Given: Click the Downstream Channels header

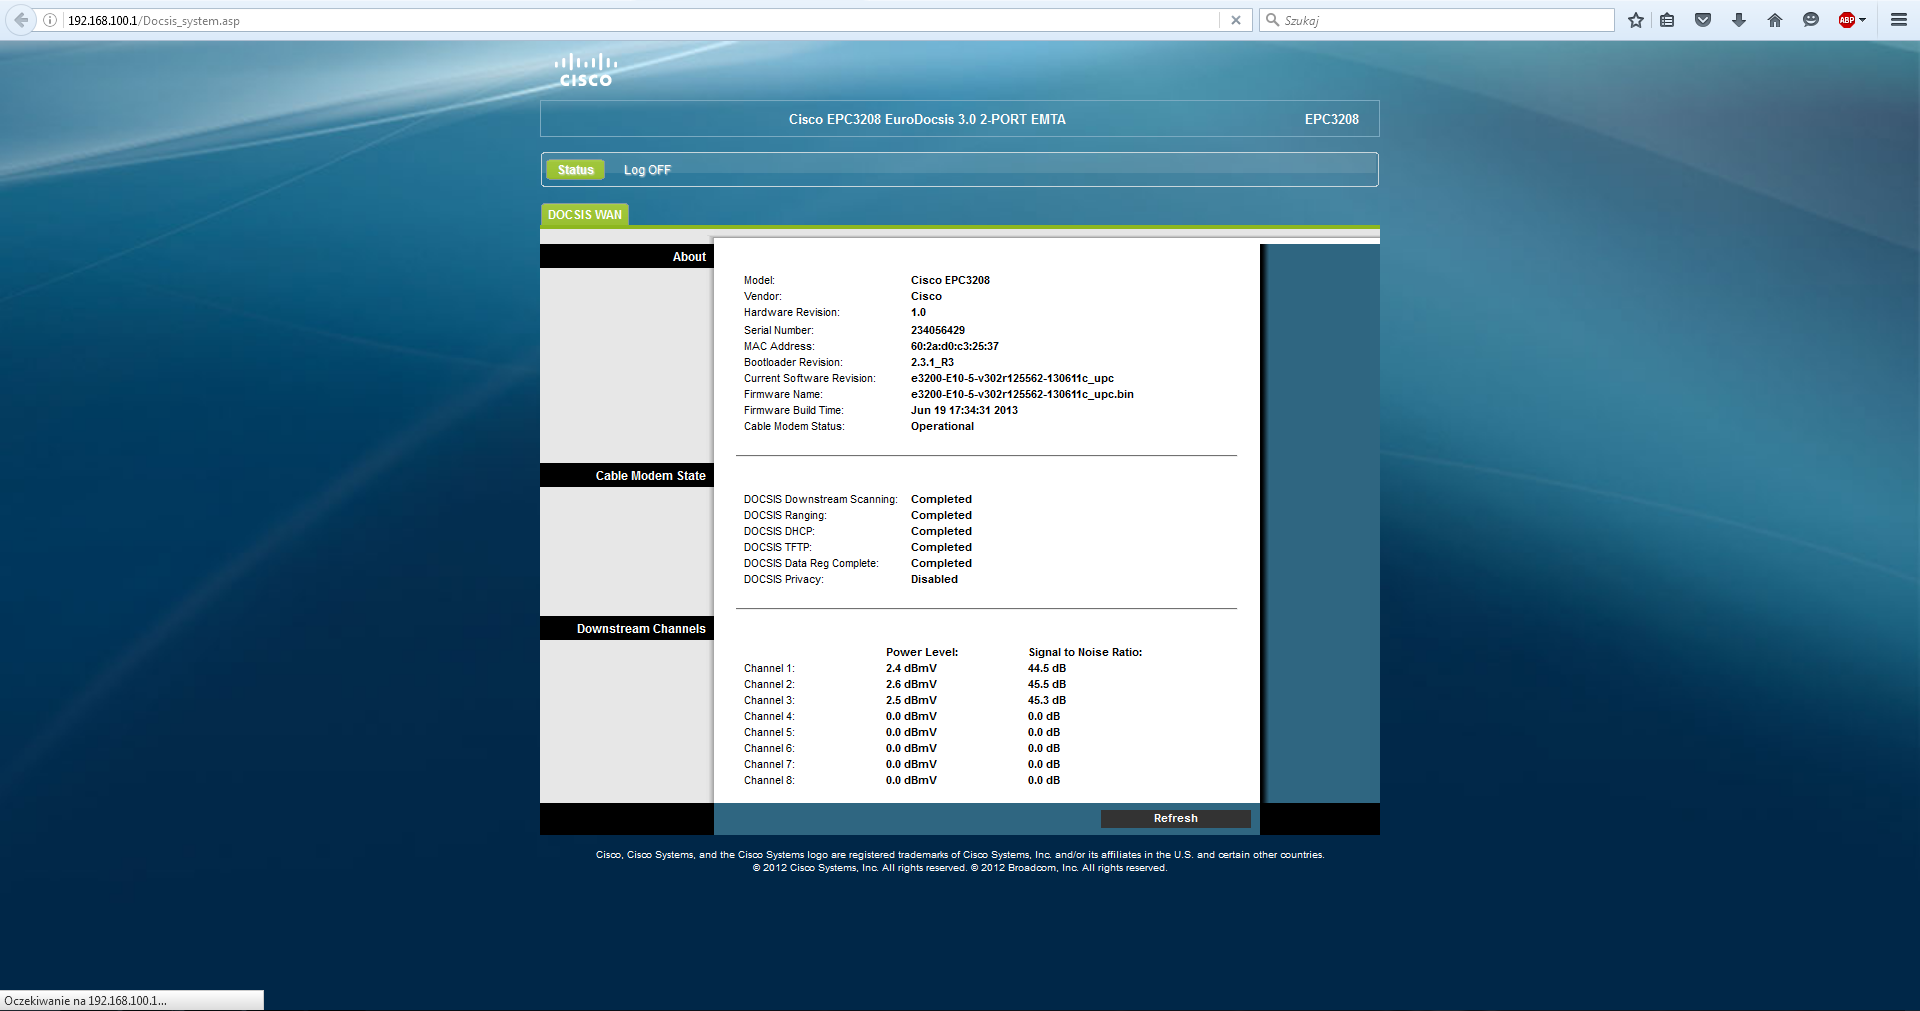Looking at the screenshot, I should click(627, 629).
